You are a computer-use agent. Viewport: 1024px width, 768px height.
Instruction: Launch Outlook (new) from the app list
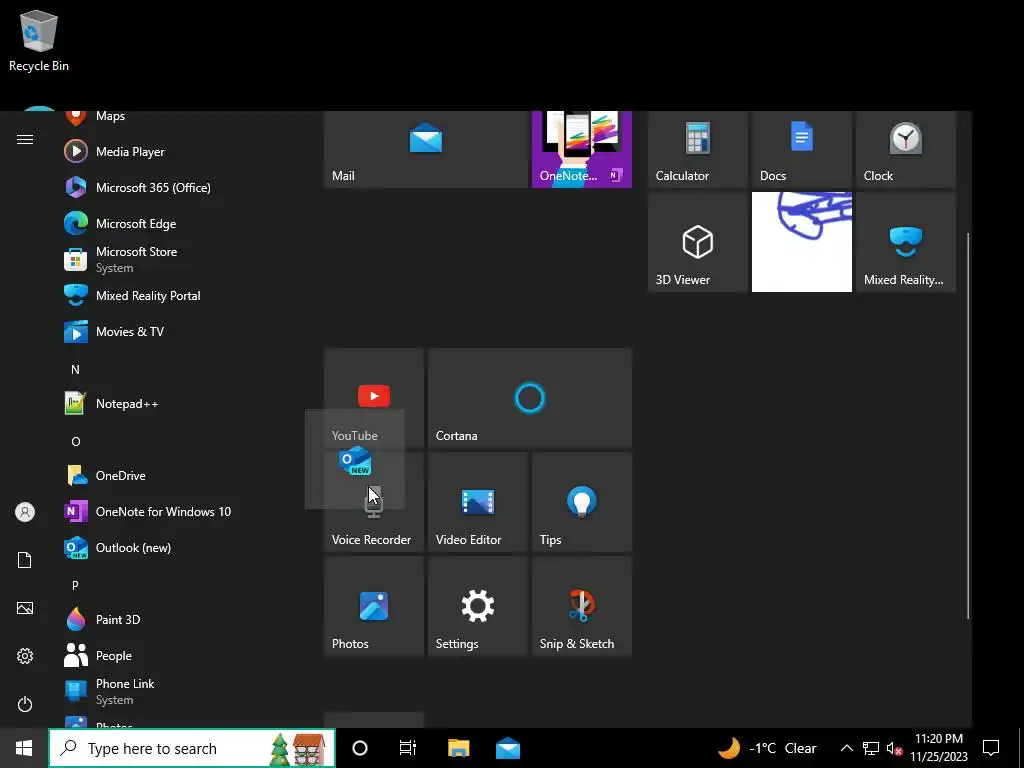(x=176, y=547)
